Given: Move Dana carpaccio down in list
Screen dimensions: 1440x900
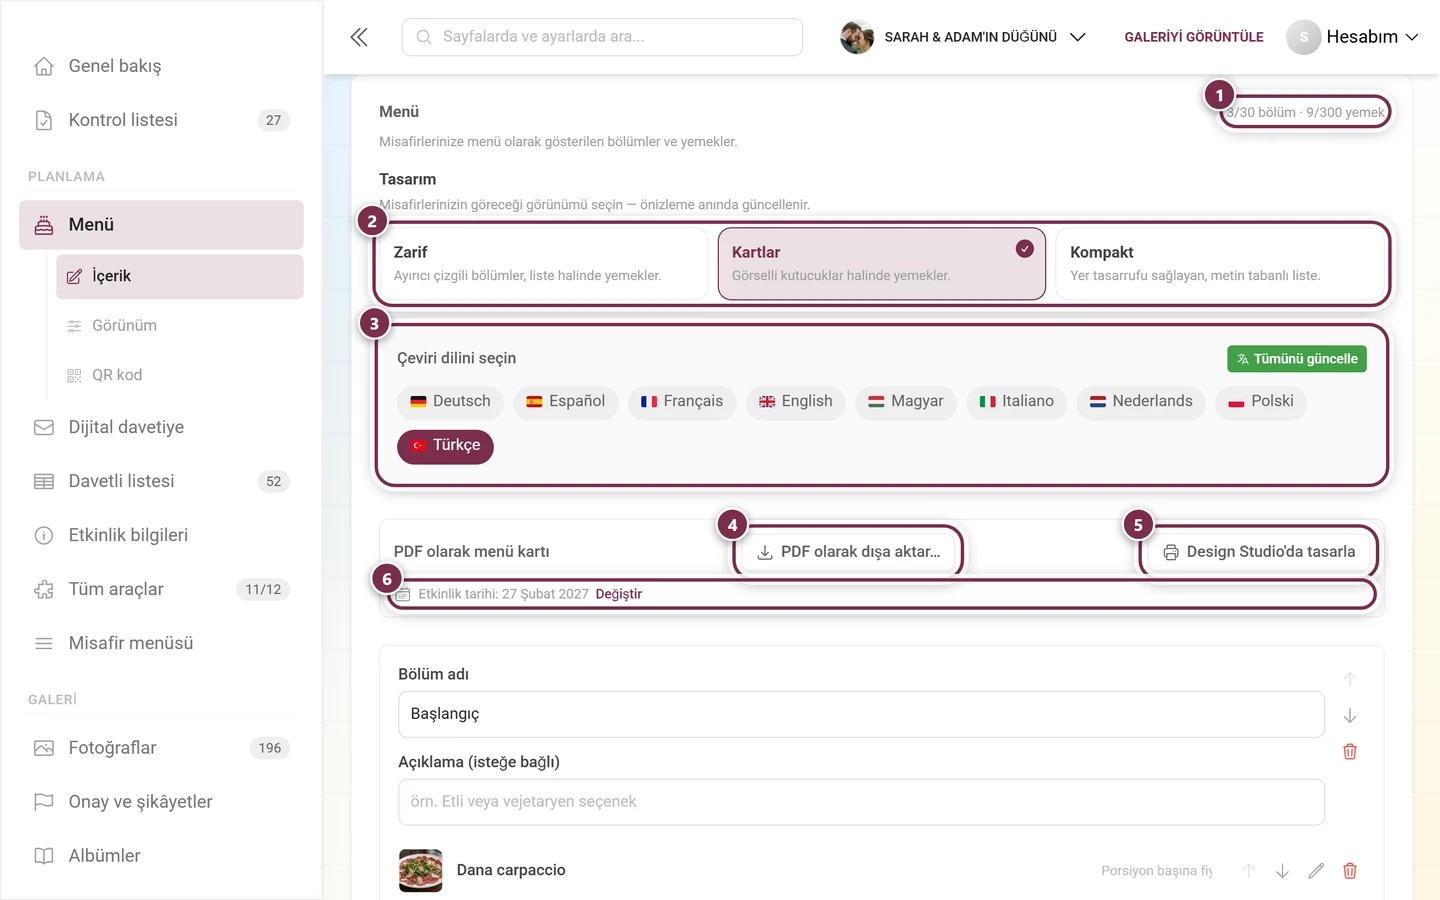Looking at the screenshot, I should [x=1282, y=871].
